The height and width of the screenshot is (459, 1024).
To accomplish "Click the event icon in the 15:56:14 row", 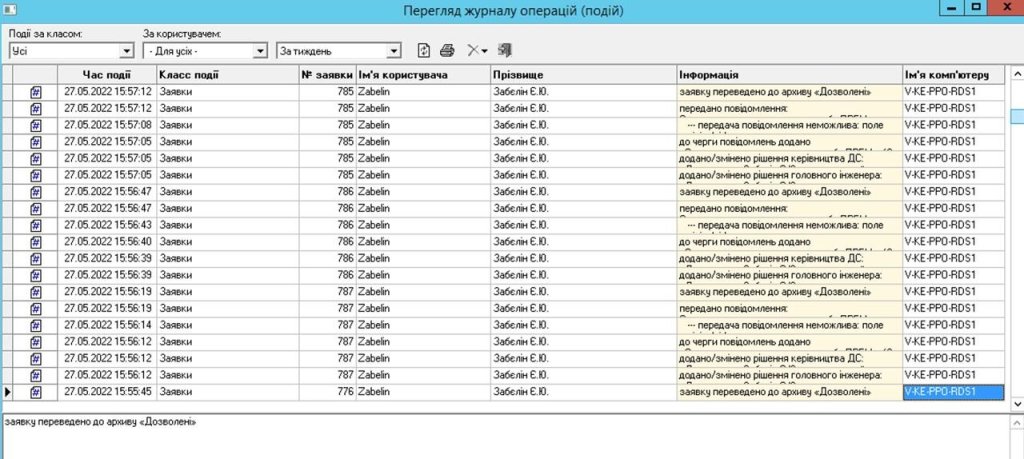I will tap(36, 325).
